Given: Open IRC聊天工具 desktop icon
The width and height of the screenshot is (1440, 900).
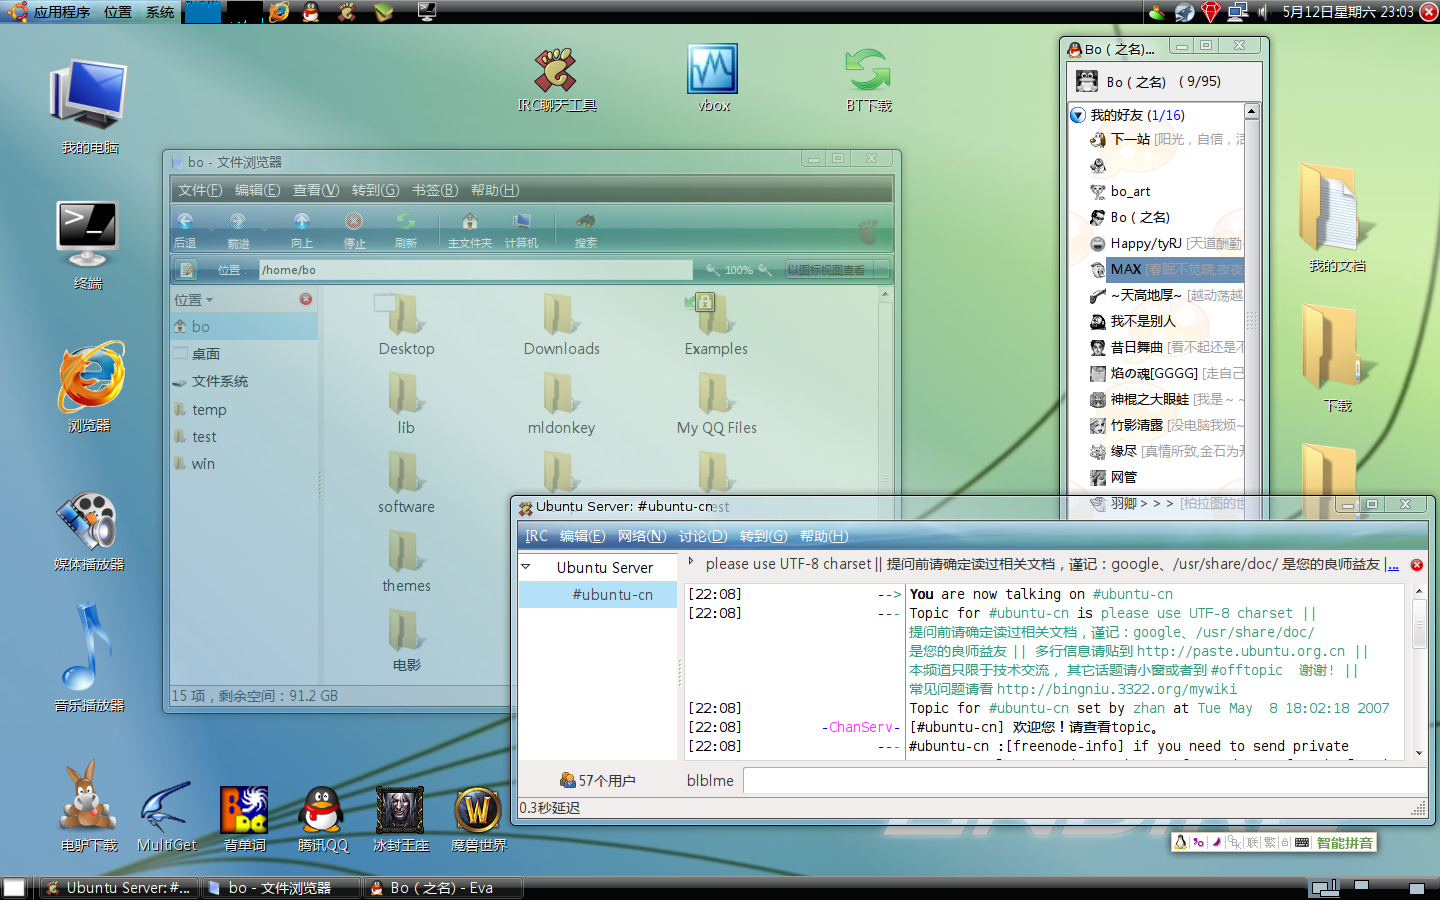Looking at the screenshot, I should pos(556,80).
